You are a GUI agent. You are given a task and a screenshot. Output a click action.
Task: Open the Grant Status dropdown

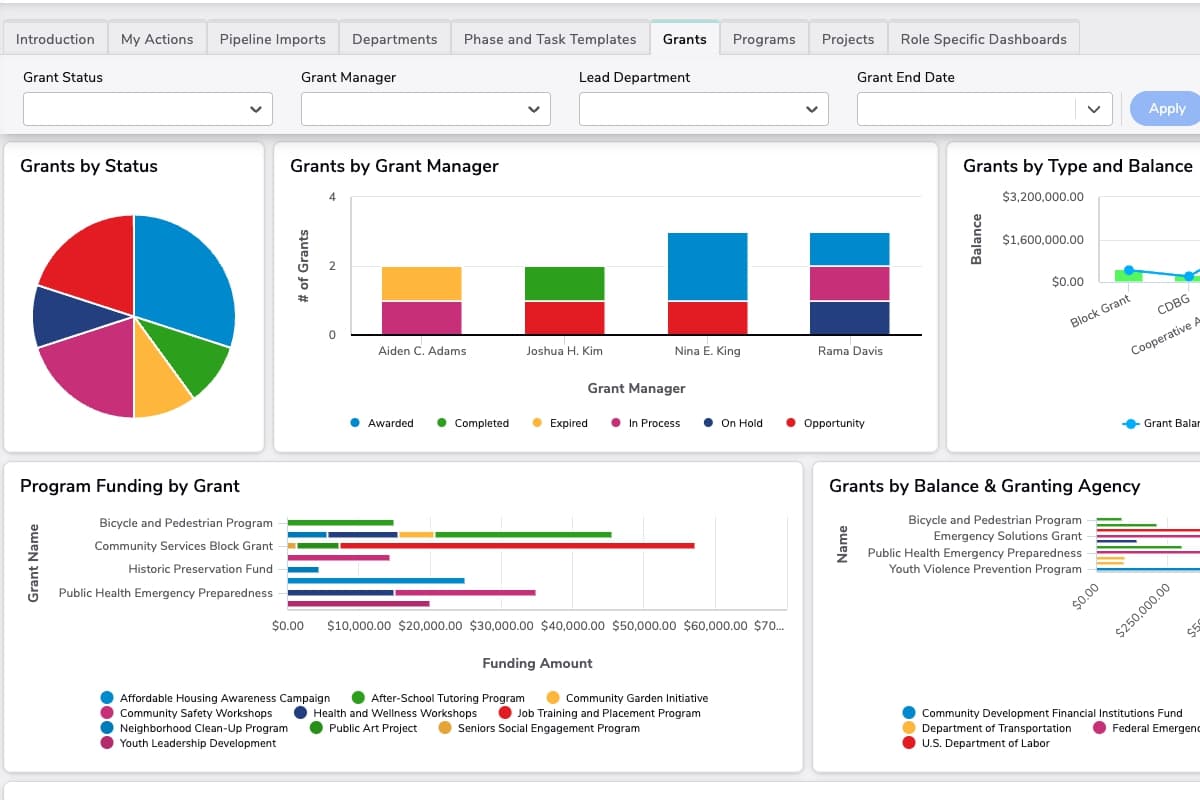coord(146,108)
